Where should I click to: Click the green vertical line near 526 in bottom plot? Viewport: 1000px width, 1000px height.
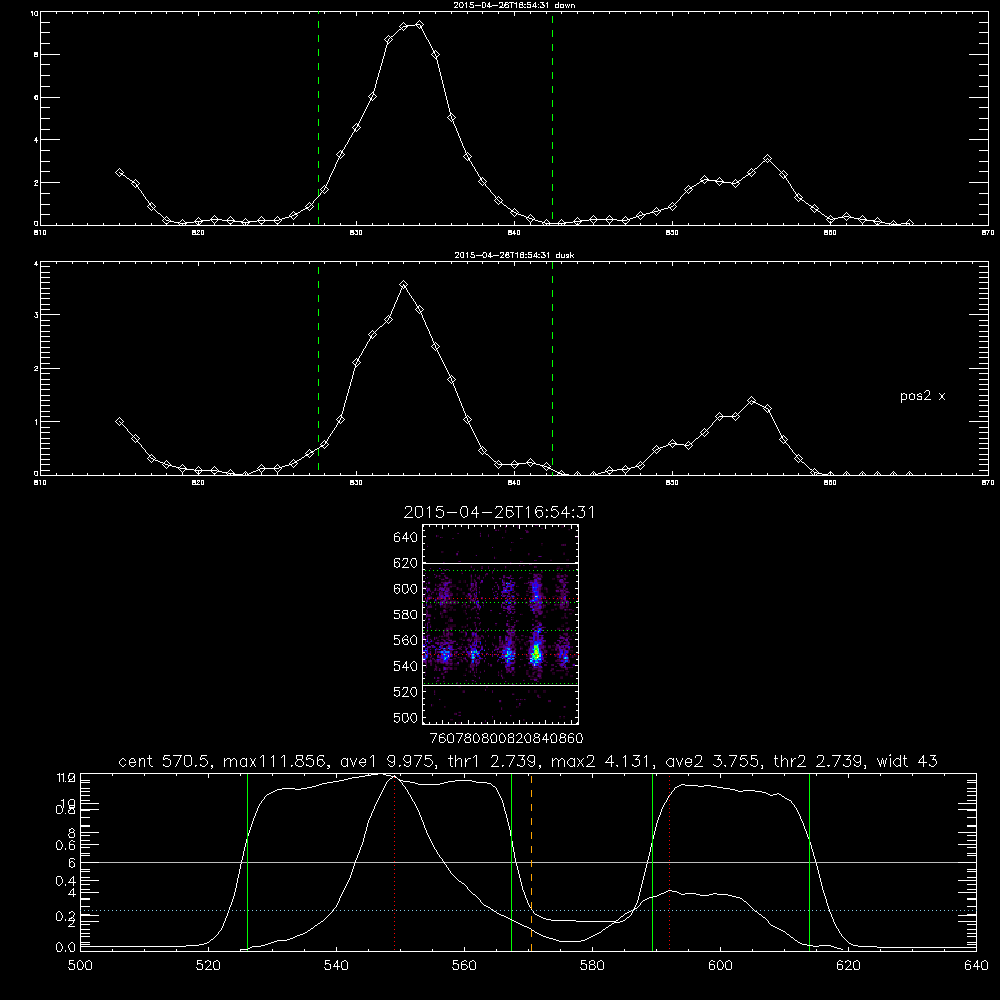point(247,861)
